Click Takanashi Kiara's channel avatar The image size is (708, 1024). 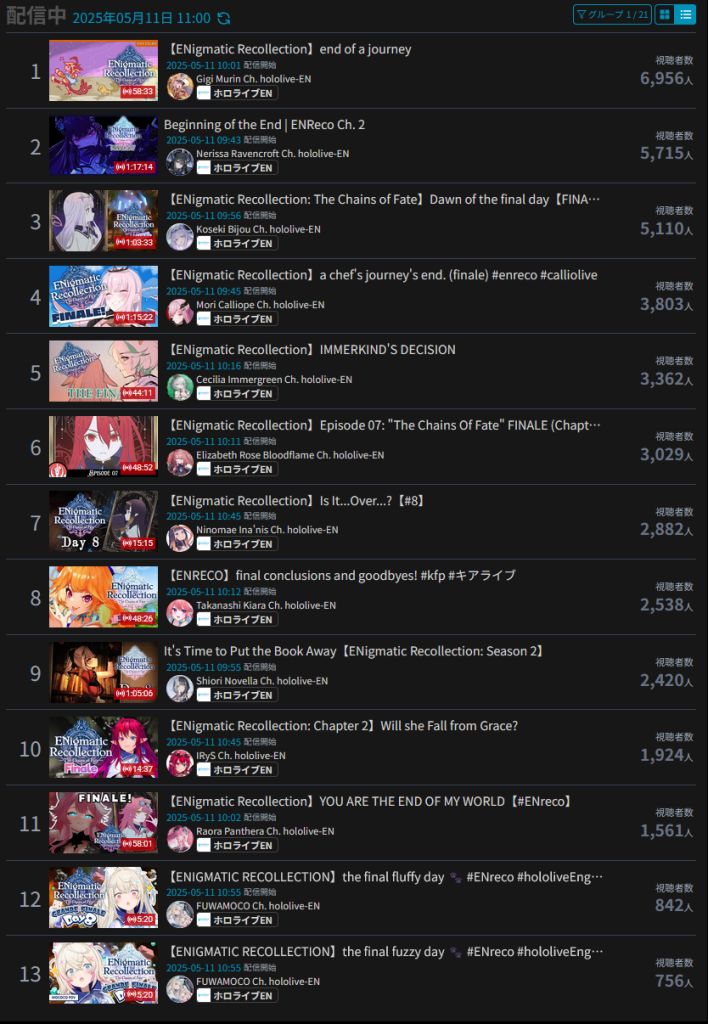pos(180,613)
